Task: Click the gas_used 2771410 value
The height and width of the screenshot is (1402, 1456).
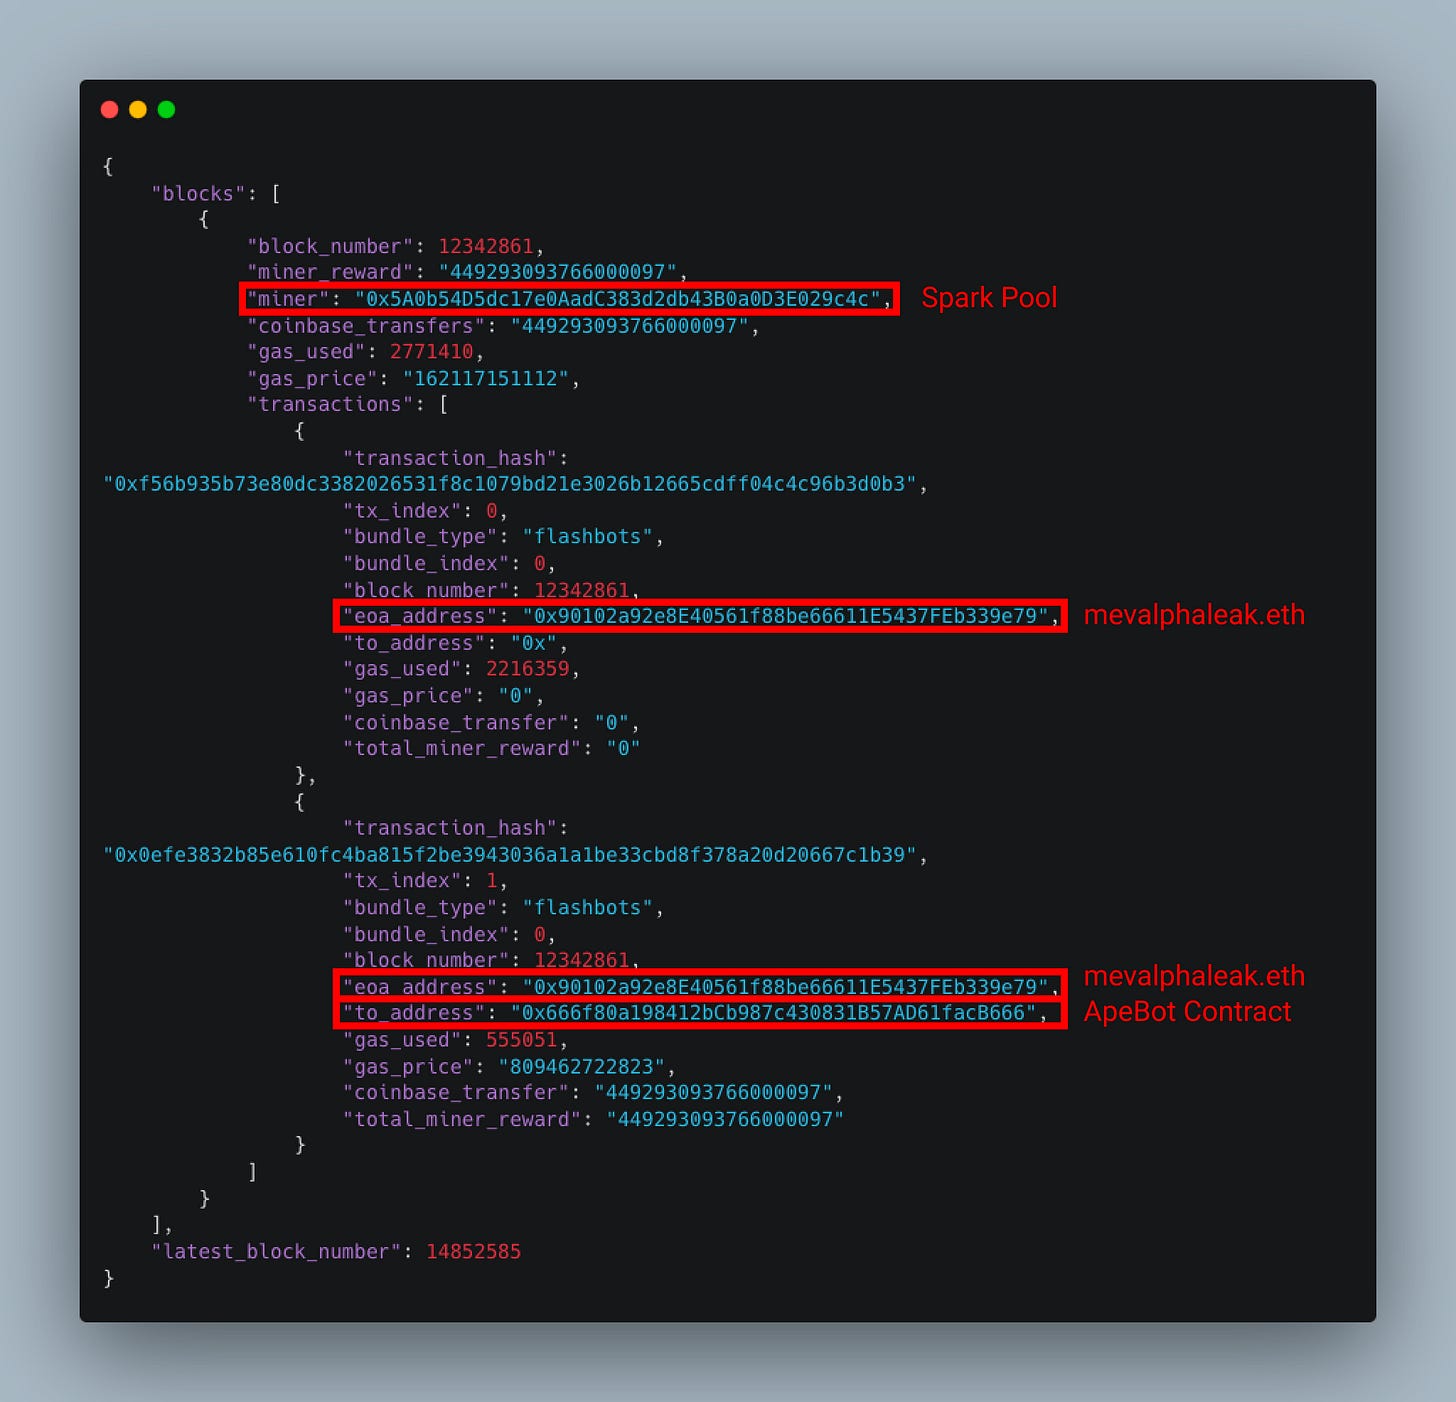Action: (432, 351)
